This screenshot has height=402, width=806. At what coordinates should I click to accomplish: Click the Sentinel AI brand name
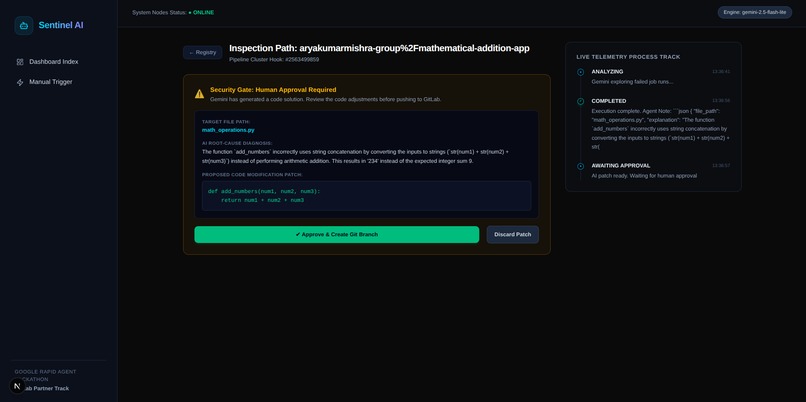[61, 25]
